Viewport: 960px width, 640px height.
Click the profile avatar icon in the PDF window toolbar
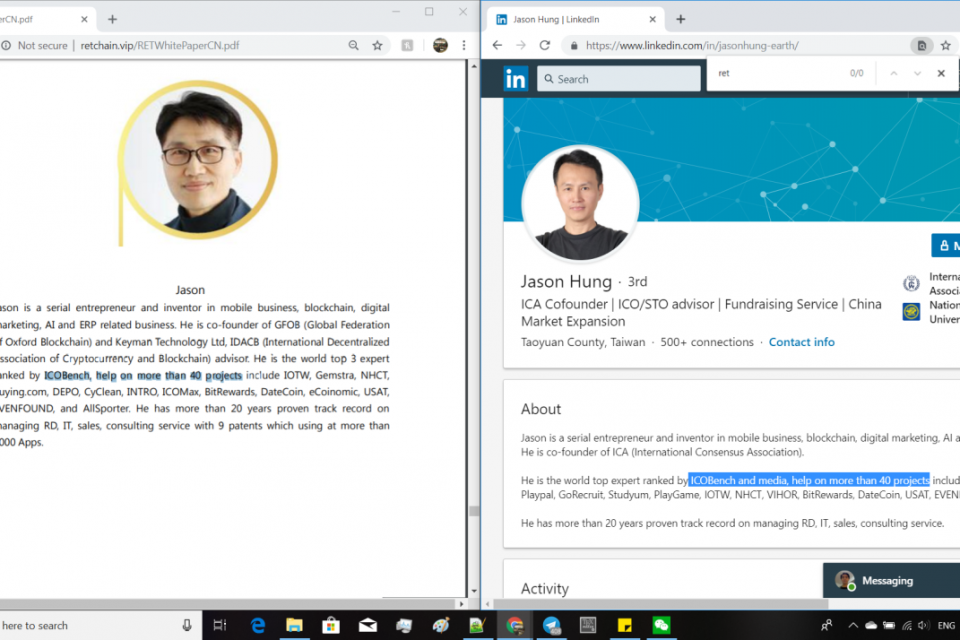coord(440,45)
